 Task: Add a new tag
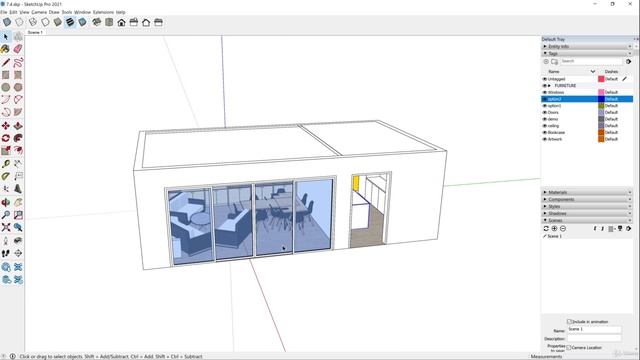(546, 61)
